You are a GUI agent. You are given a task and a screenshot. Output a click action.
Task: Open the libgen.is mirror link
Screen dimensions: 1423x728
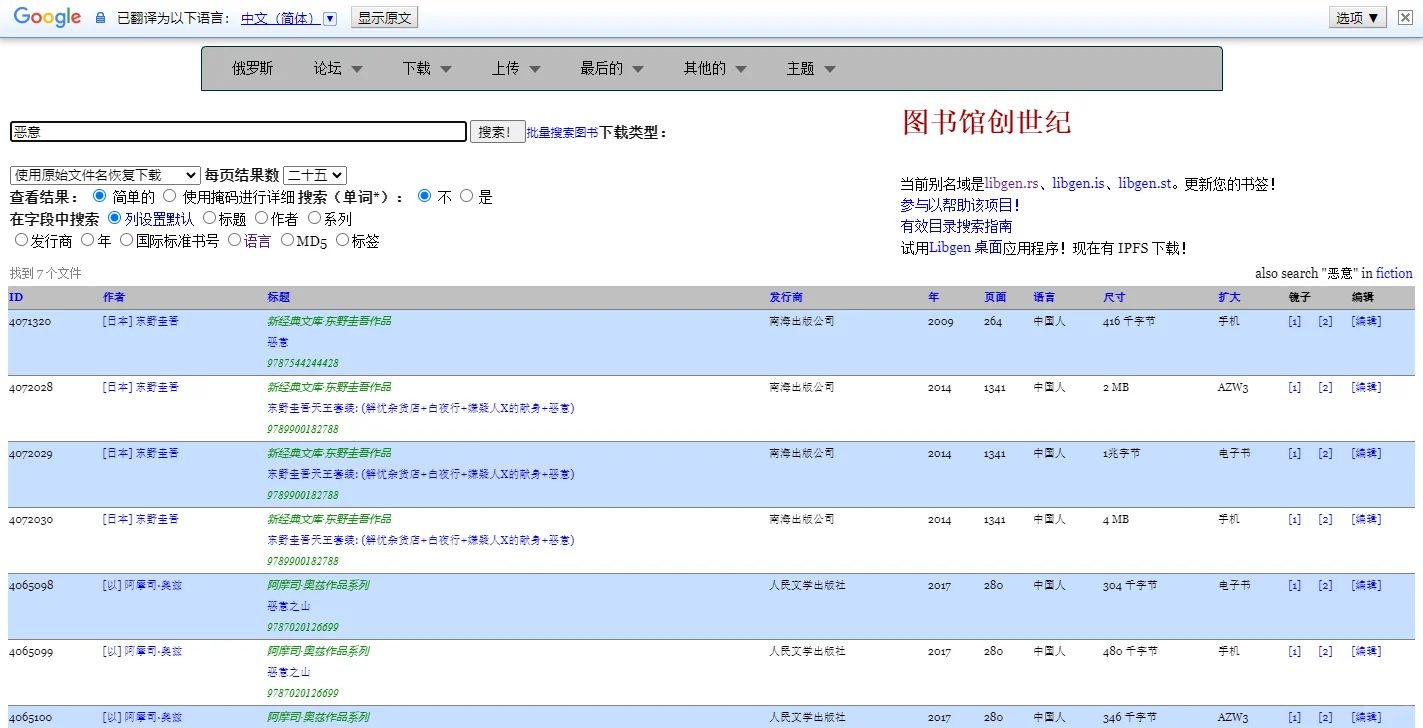(x=1078, y=184)
